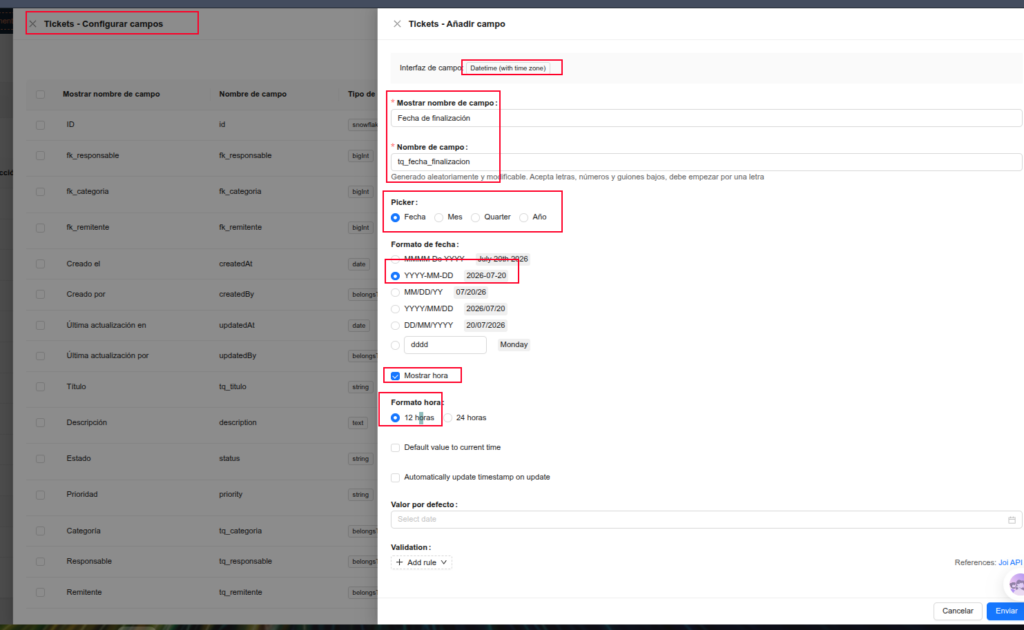The height and width of the screenshot is (630, 1024).
Task: Toggle the Mostrar hora checkbox
Action: point(395,376)
